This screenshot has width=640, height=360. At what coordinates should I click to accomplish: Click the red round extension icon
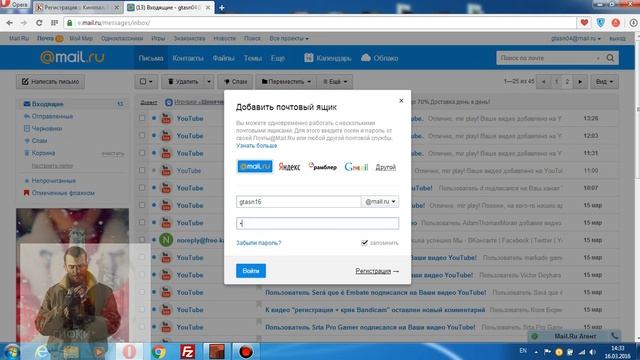(616, 23)
